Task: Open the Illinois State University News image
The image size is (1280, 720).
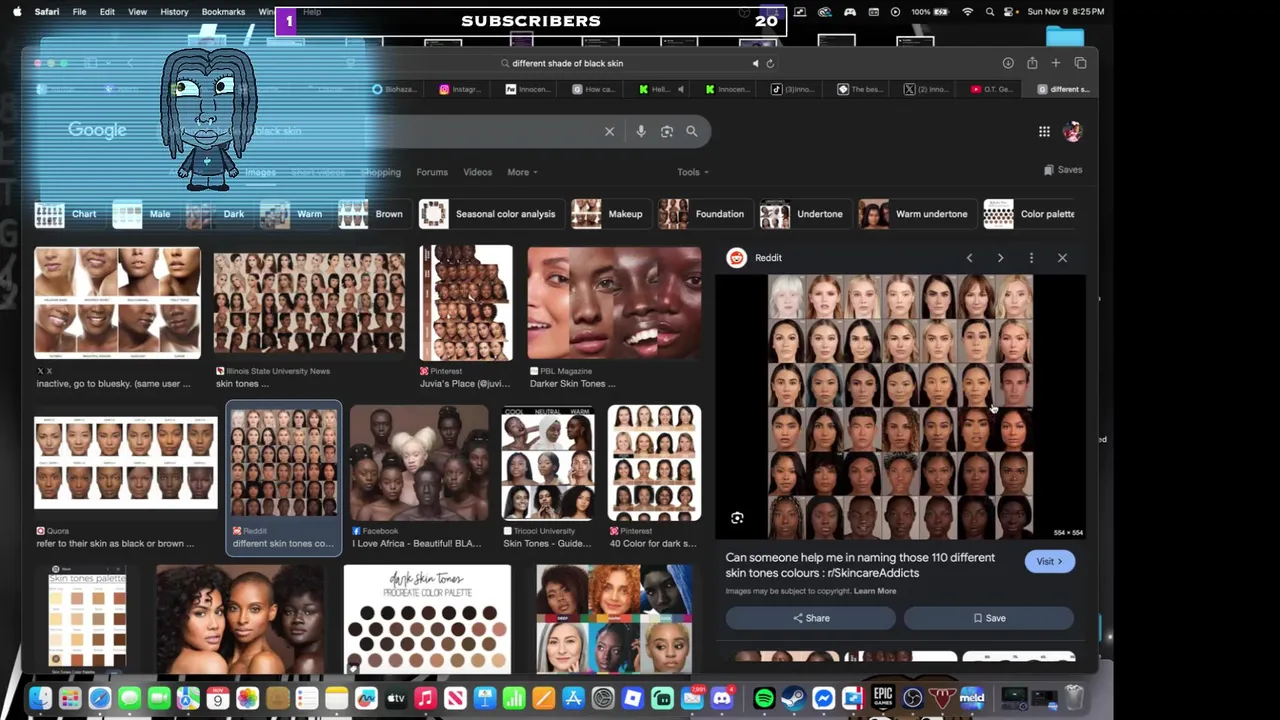Action: click(309, 305)
